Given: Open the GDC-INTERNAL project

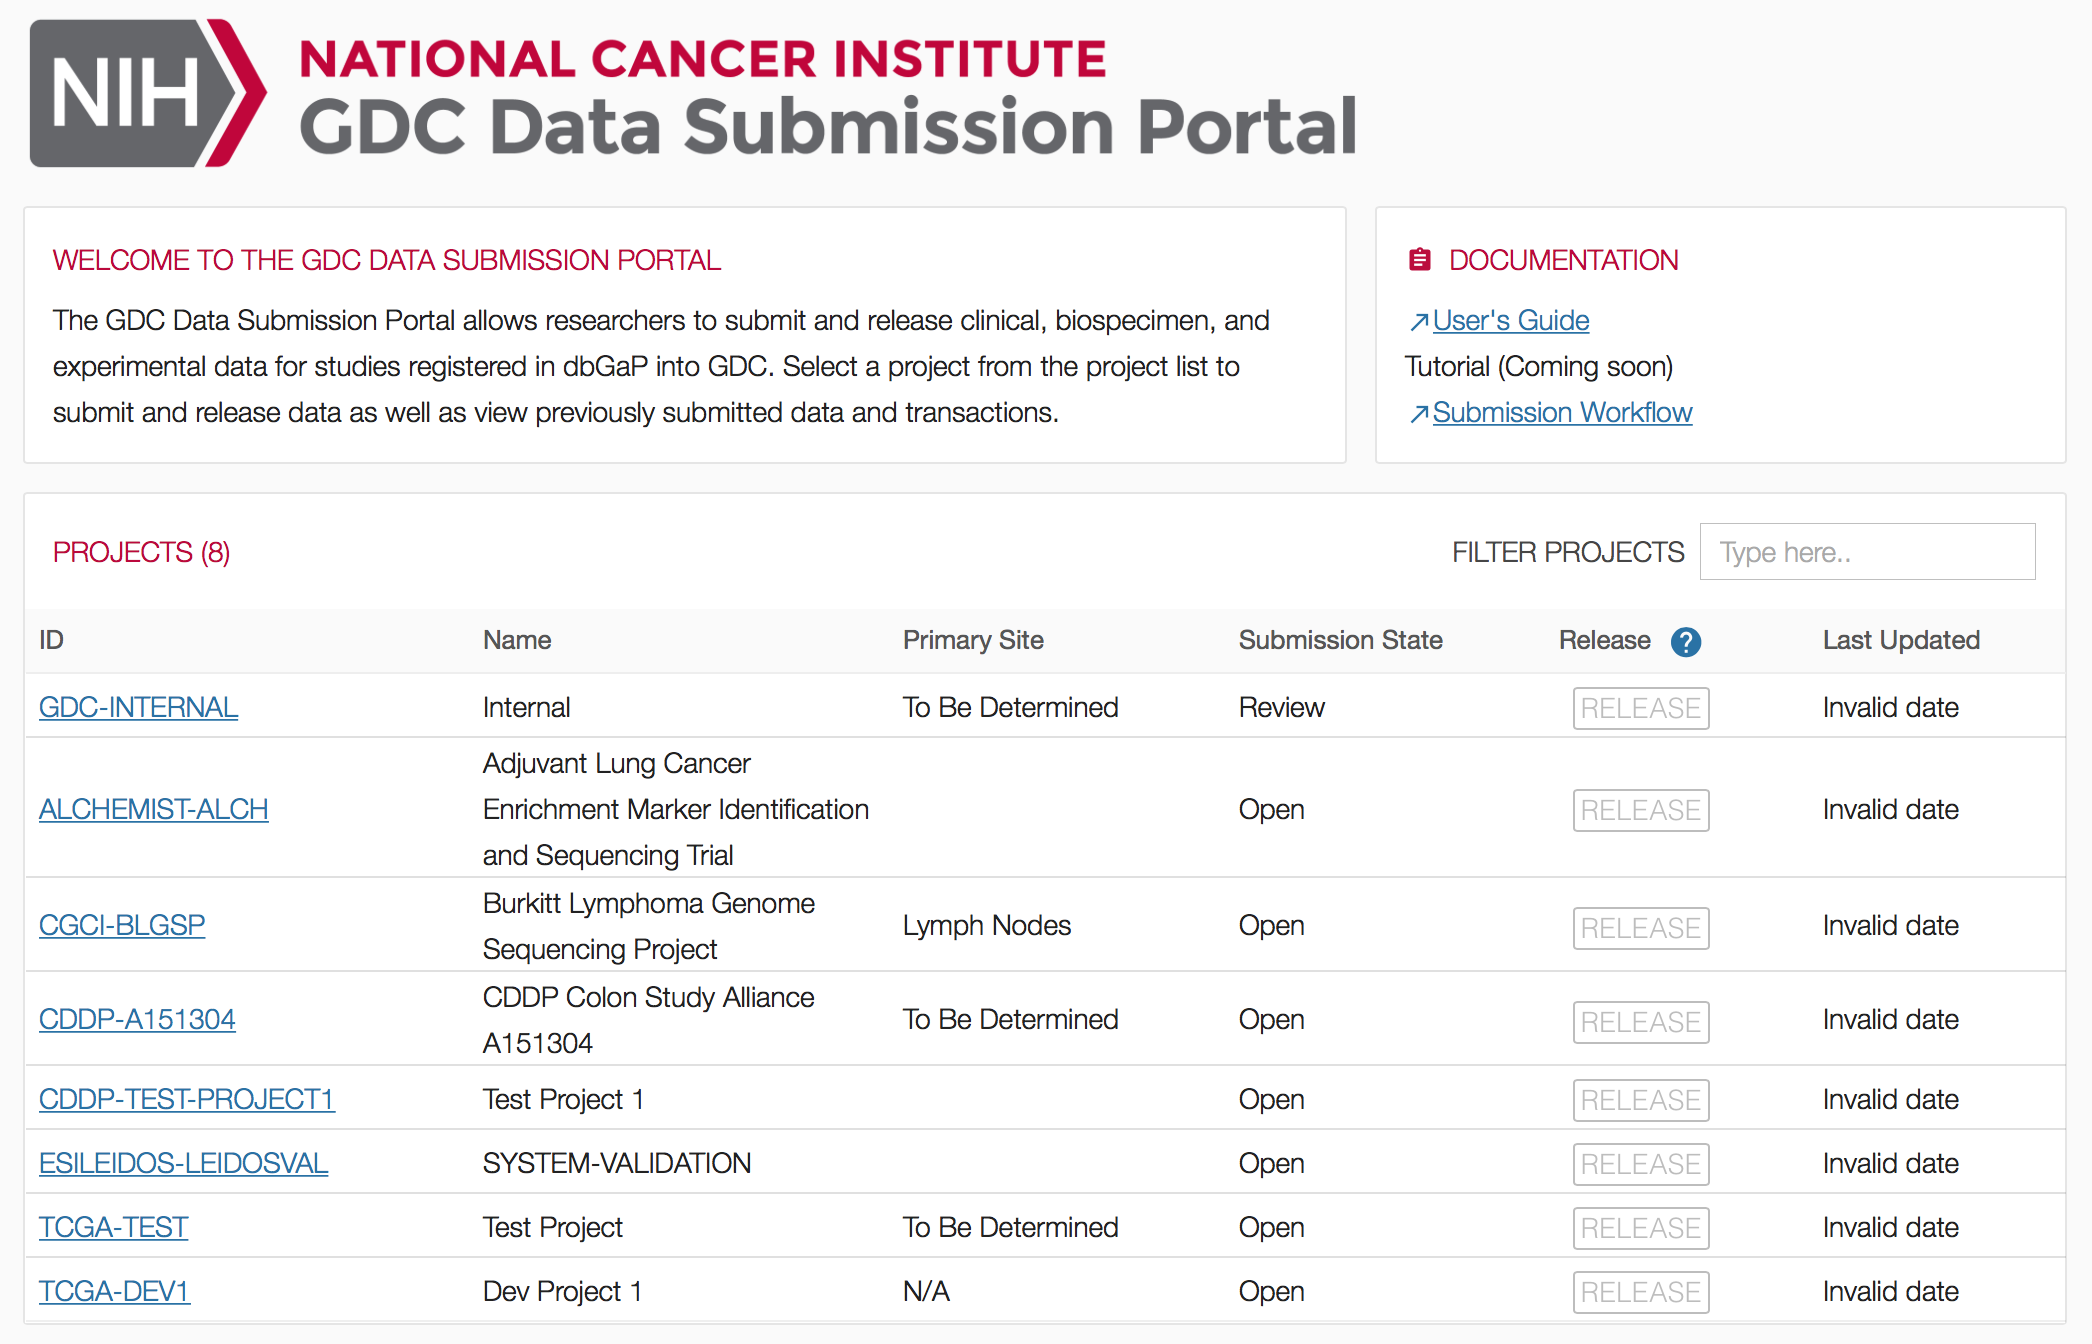Looking at the screenshot, I should pos(138,707).
